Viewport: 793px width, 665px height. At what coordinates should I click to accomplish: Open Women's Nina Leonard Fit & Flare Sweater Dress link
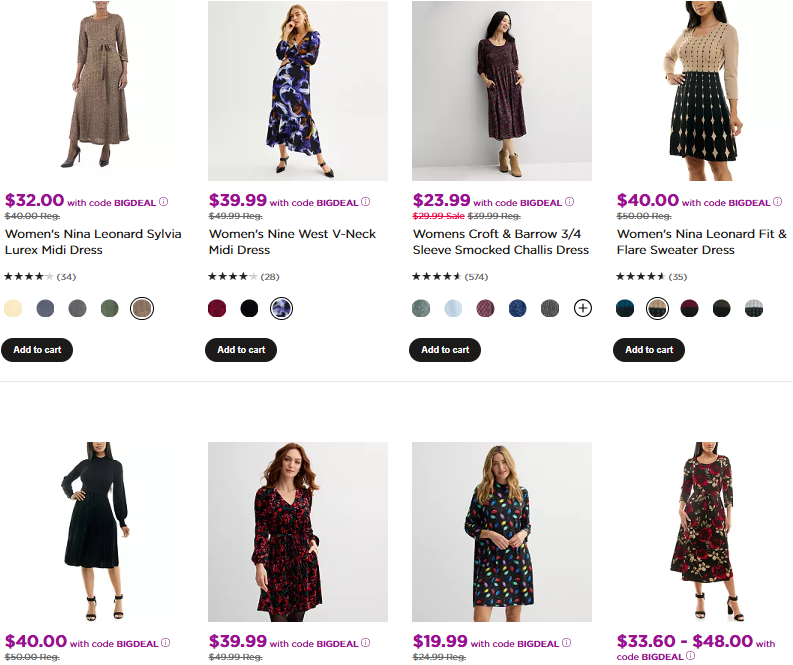701,242
